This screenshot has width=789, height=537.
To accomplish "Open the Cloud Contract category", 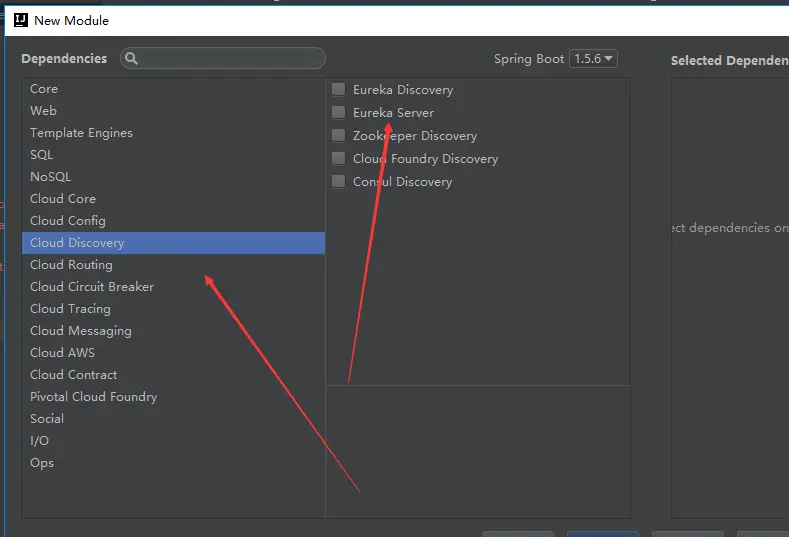I will [173, 375].
